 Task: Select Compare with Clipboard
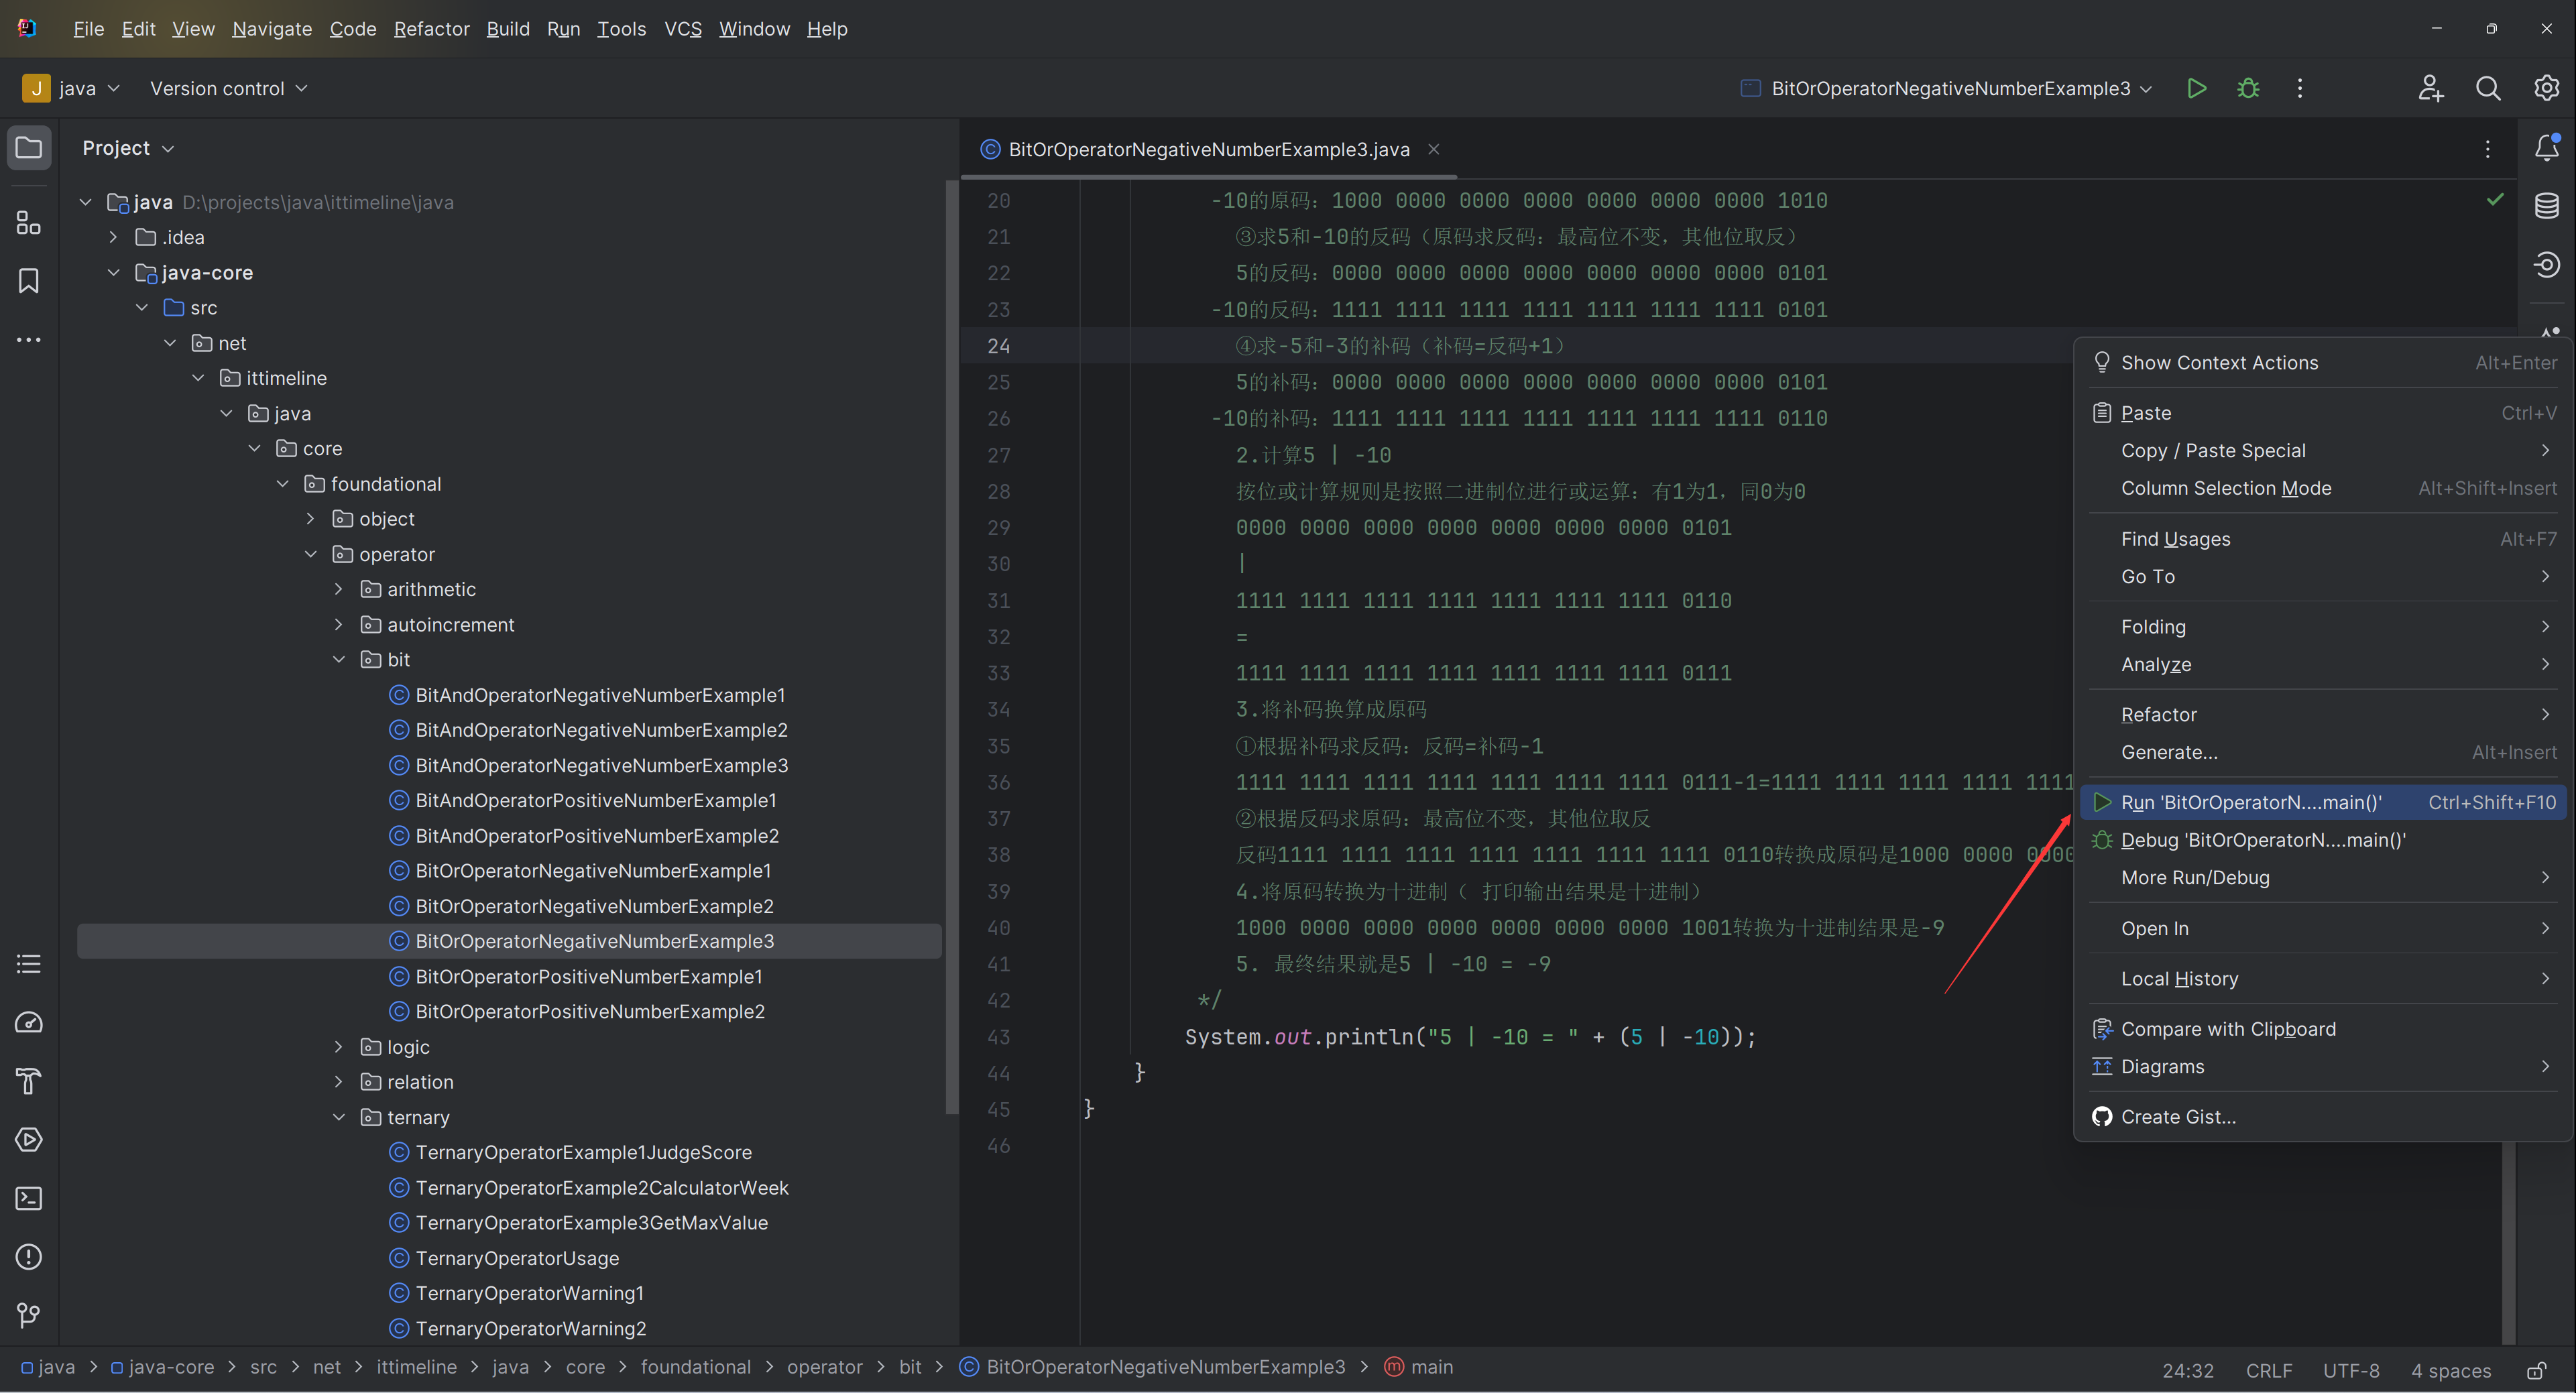(2323, 1029)
